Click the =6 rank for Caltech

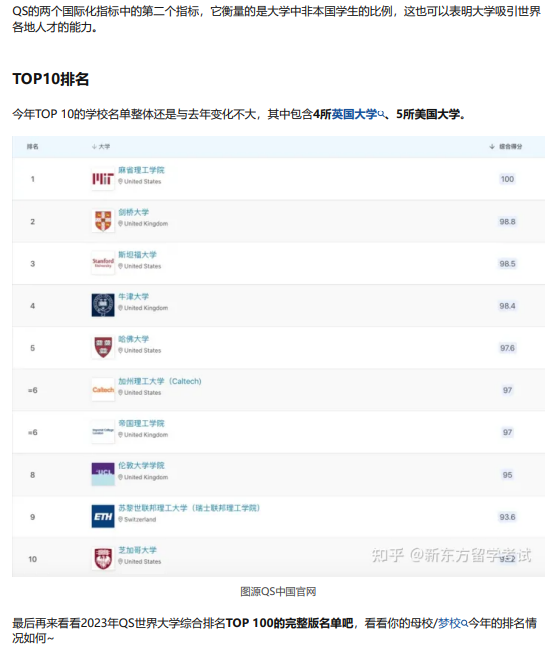pos(32,390)
